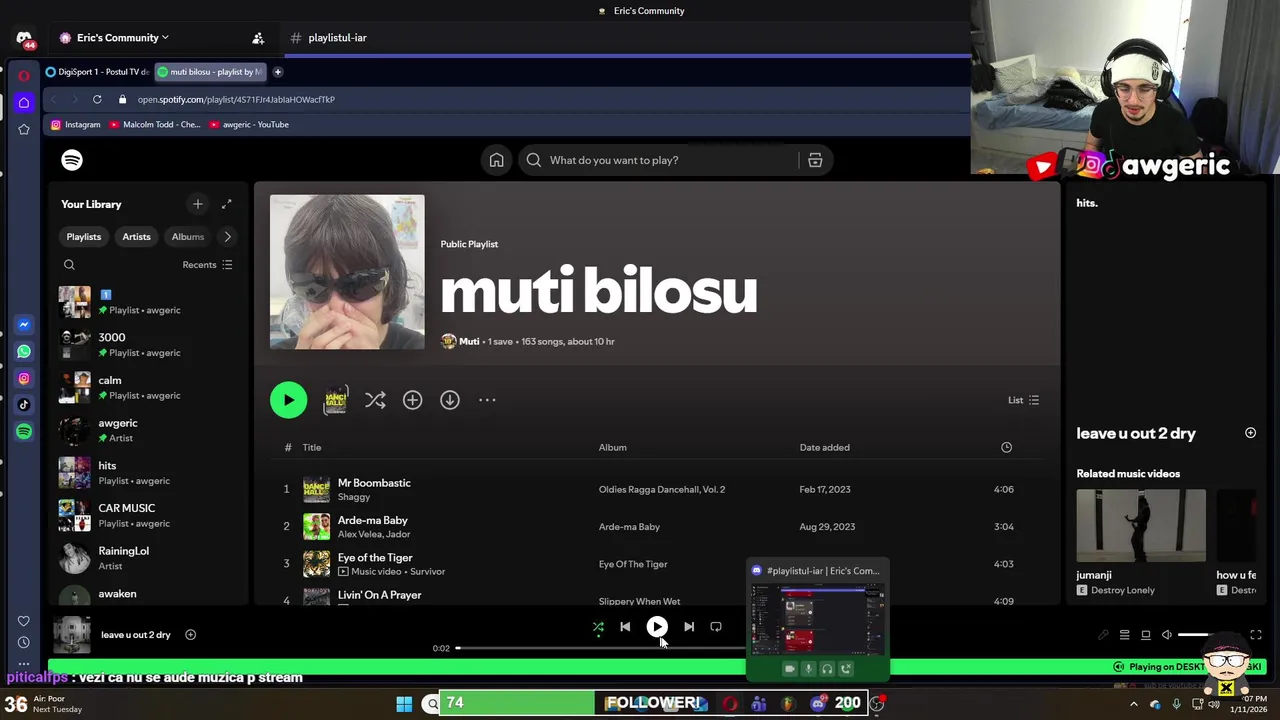Open Discord home icon with 44 badge

tap(25, 39)
